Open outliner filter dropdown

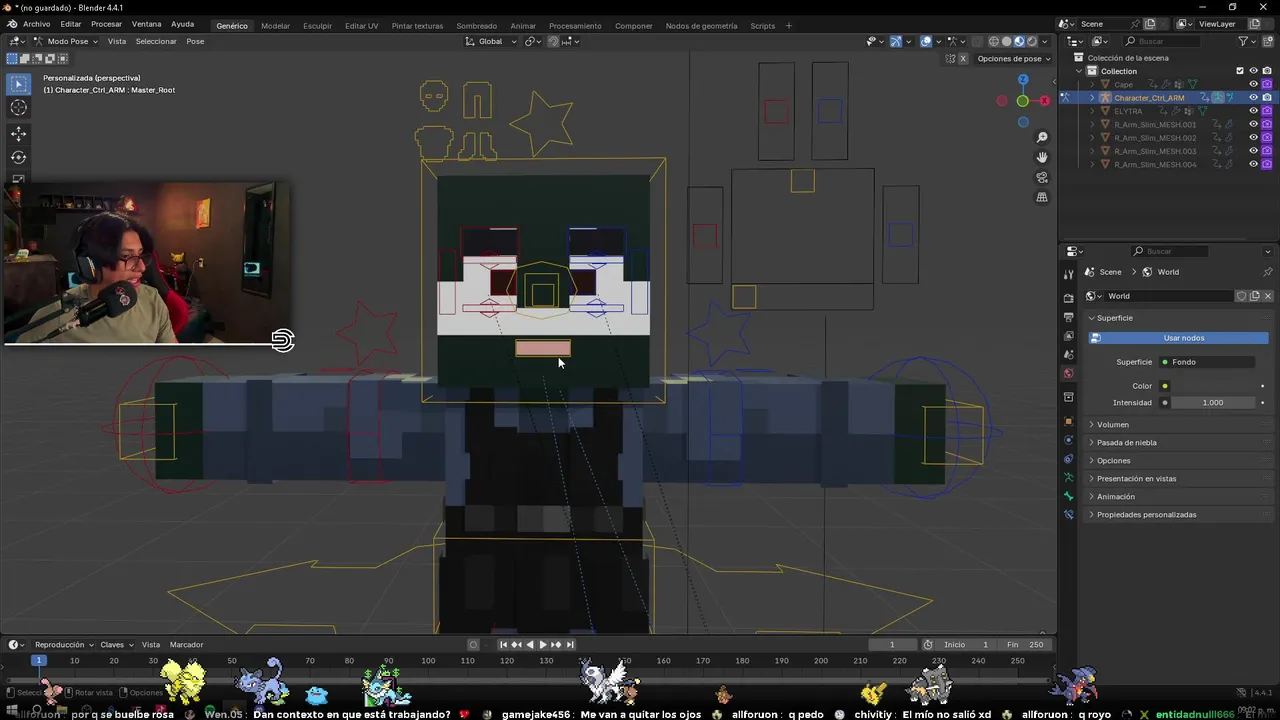[x=1246, y=41]
